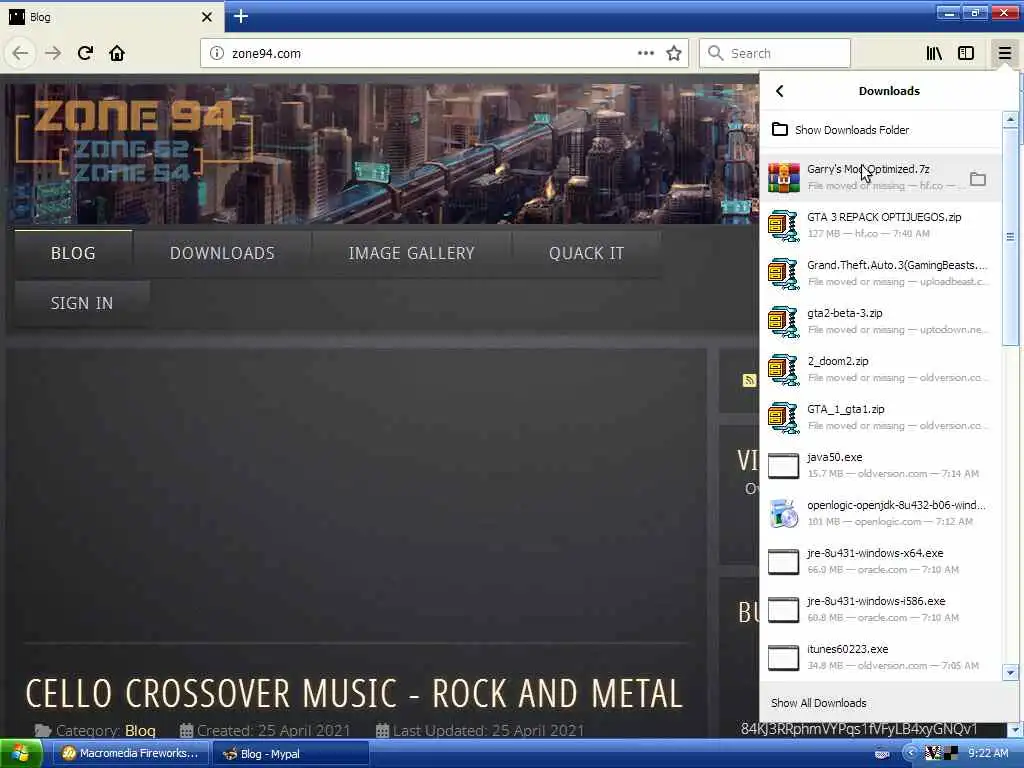The height and width of the screenshot is (768, 1024).
Task: Expand hidden system tray icons arrow
Action: tap(910, 754)
